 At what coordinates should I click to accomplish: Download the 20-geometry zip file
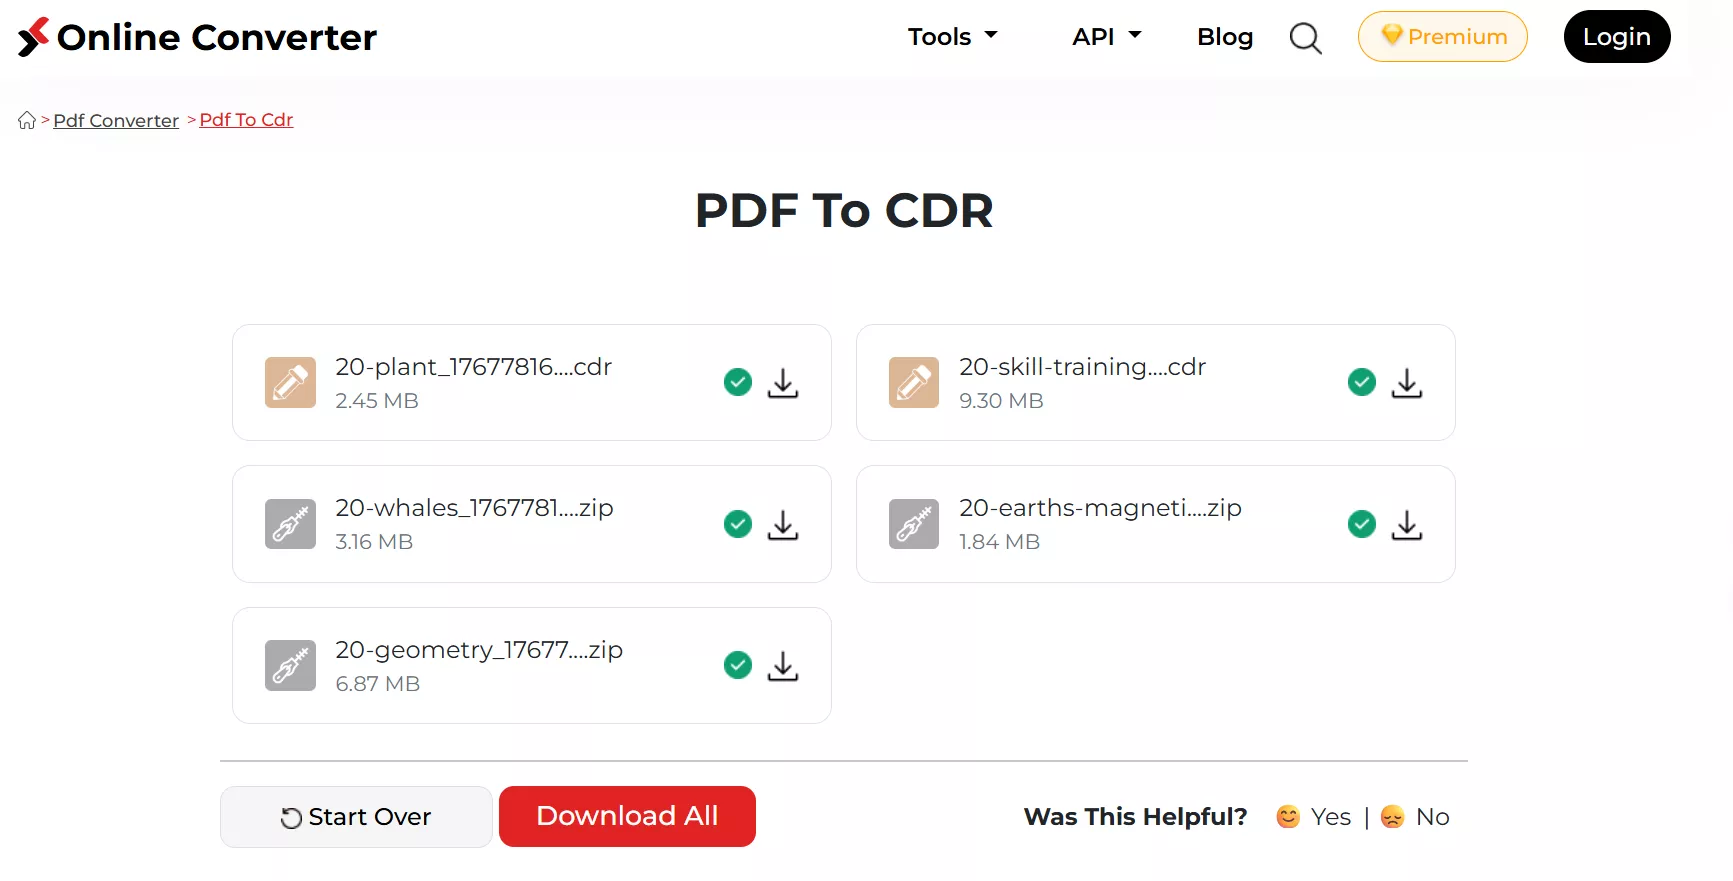click(x=782, y=666)
